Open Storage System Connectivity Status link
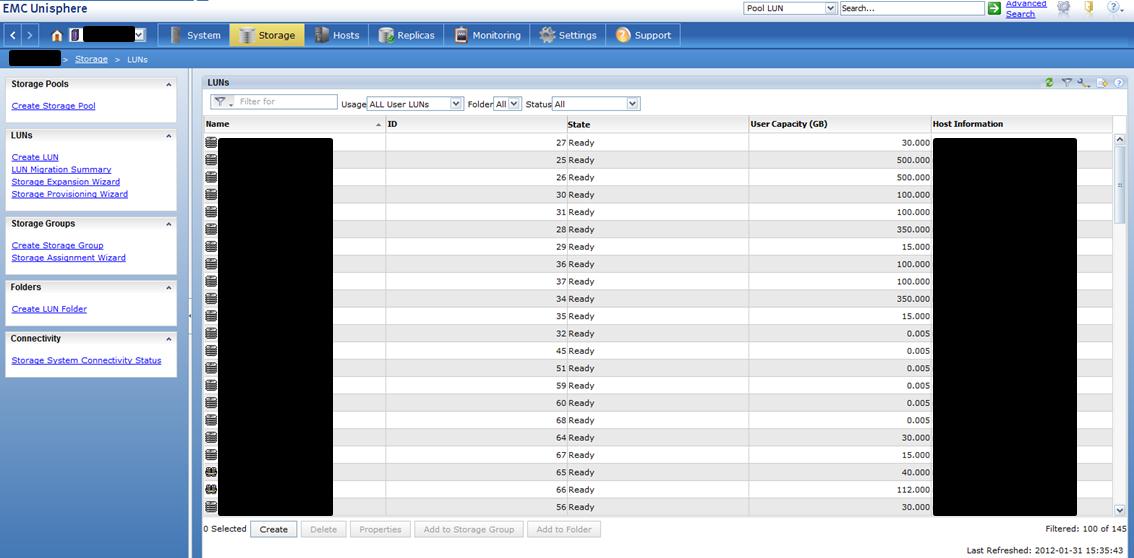 tap(86, 360)
